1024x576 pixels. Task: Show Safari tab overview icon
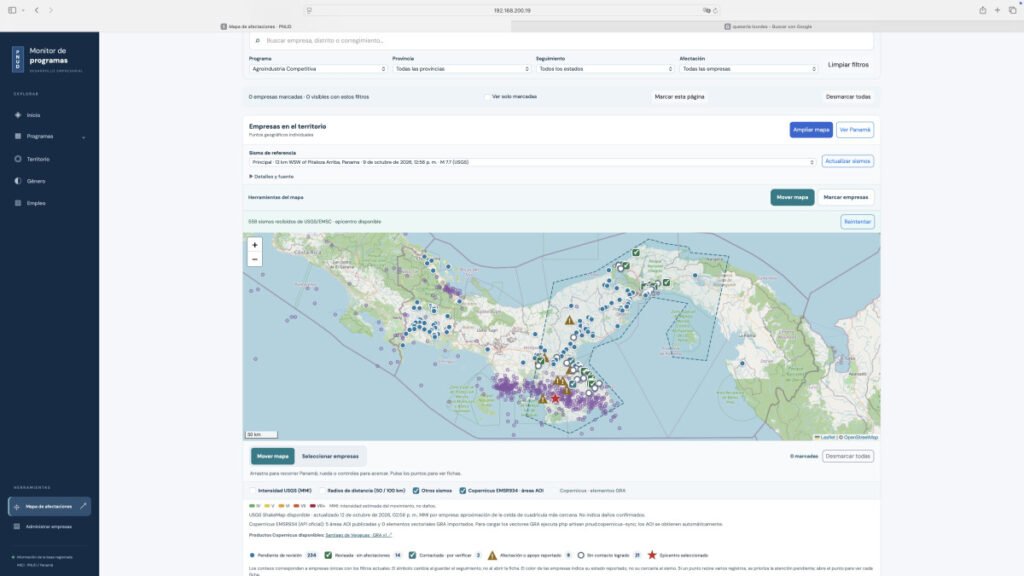(x=1012, y=10)
